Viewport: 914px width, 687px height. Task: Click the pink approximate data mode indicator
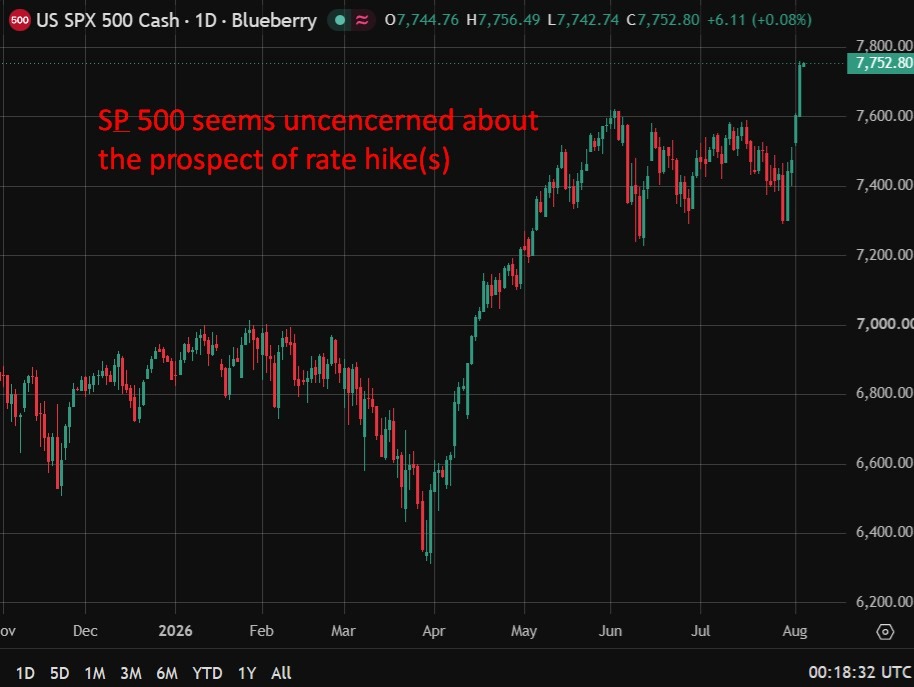pos(362,20)
